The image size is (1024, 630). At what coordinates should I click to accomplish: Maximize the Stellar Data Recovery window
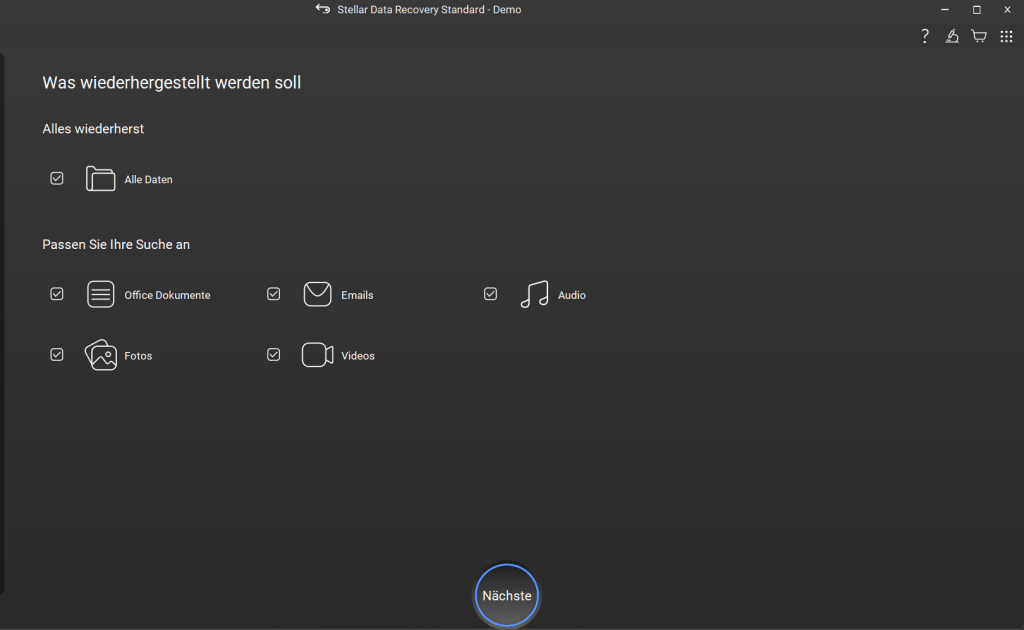tap(977, 9)
